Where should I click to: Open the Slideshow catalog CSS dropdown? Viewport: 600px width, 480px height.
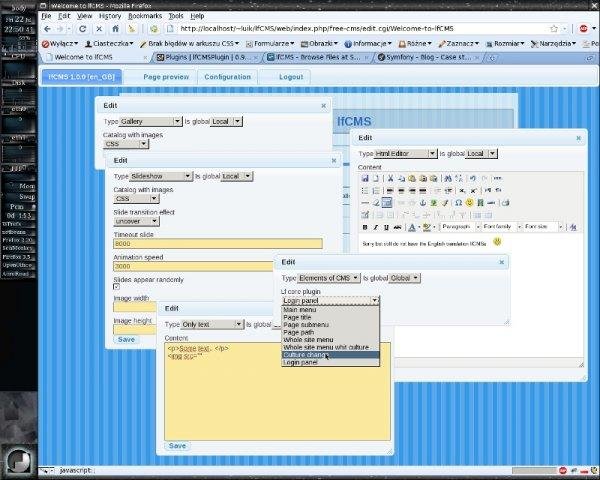[136, 199]
